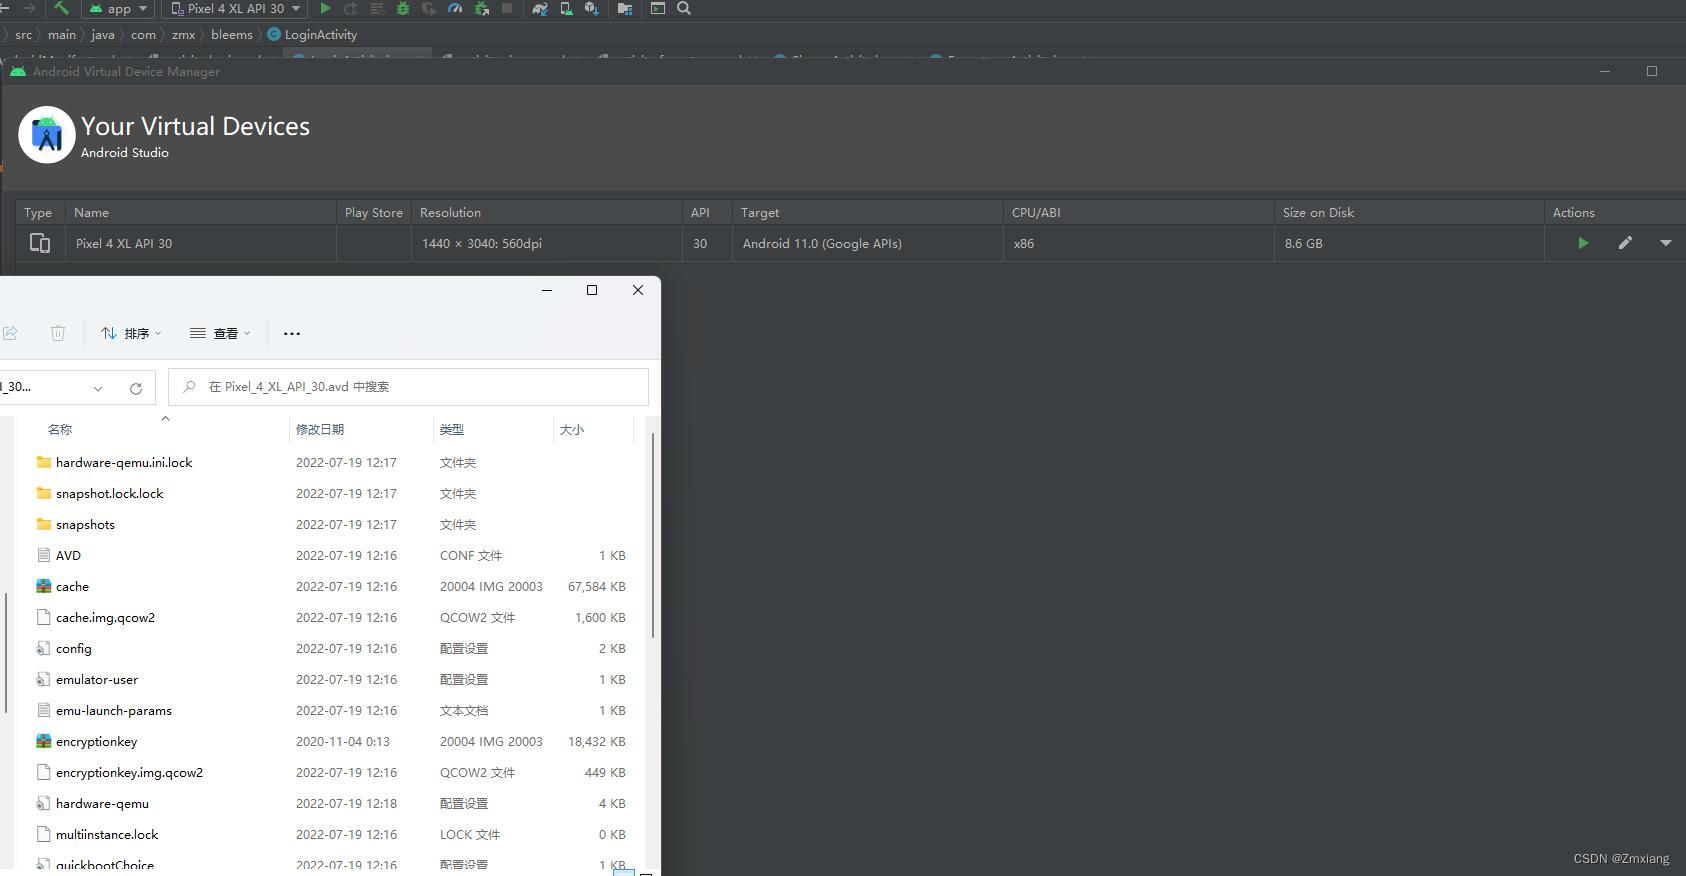The image size is (1686, 876).
Task: Select the main breadcrumb segment
Action: coord(62,34)
